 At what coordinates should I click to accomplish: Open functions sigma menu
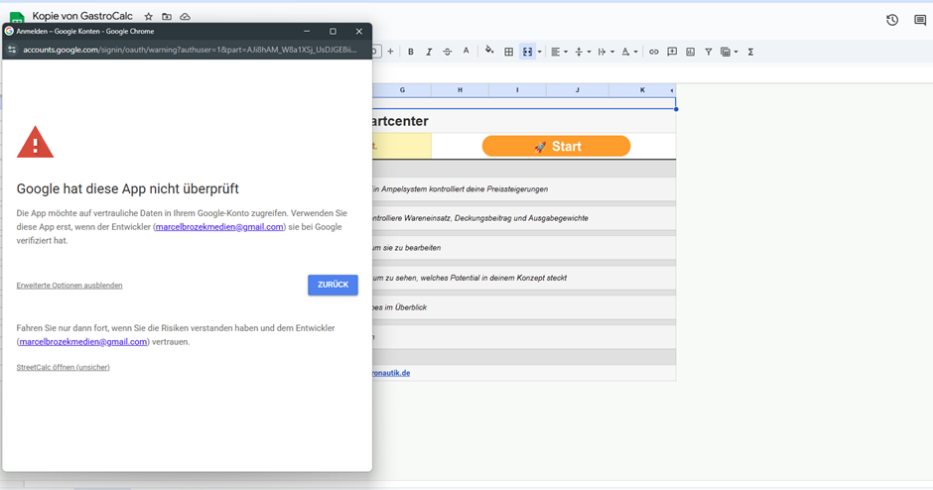pos(751,52)
